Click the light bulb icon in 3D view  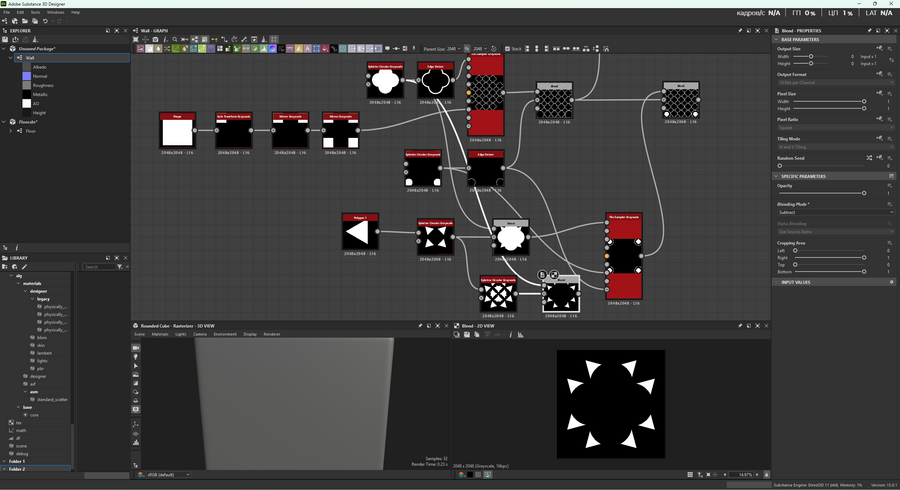(136, 356)
